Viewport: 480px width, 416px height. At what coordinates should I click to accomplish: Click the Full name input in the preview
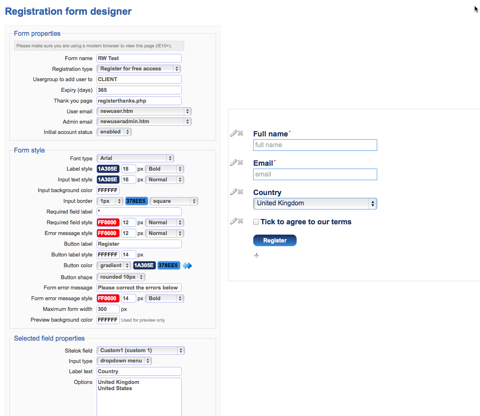[x=315, y=145]
